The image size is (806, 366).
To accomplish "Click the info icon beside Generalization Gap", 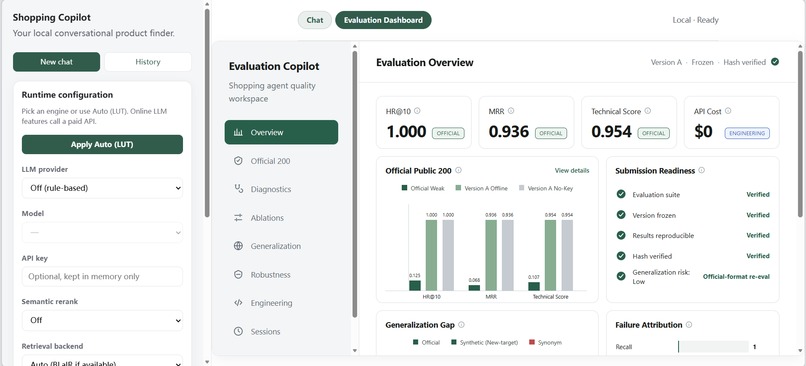I will 461,325.
